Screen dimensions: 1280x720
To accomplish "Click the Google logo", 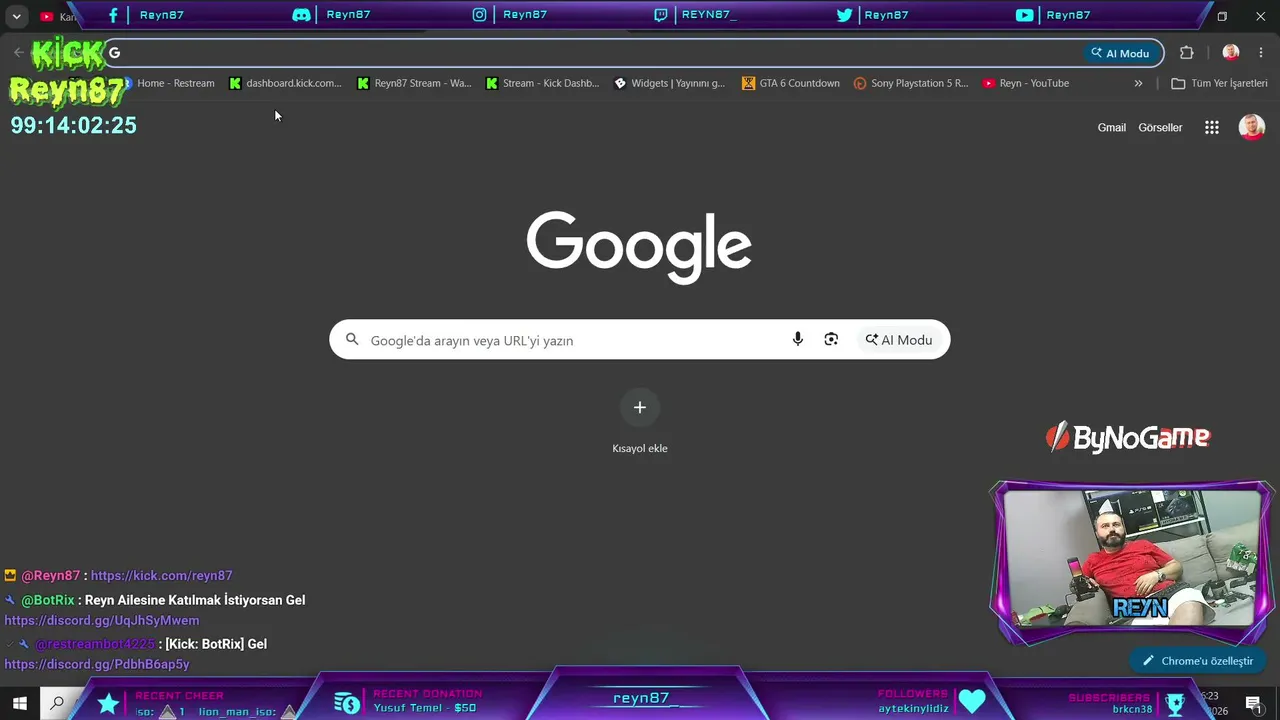I will (640, 247).
